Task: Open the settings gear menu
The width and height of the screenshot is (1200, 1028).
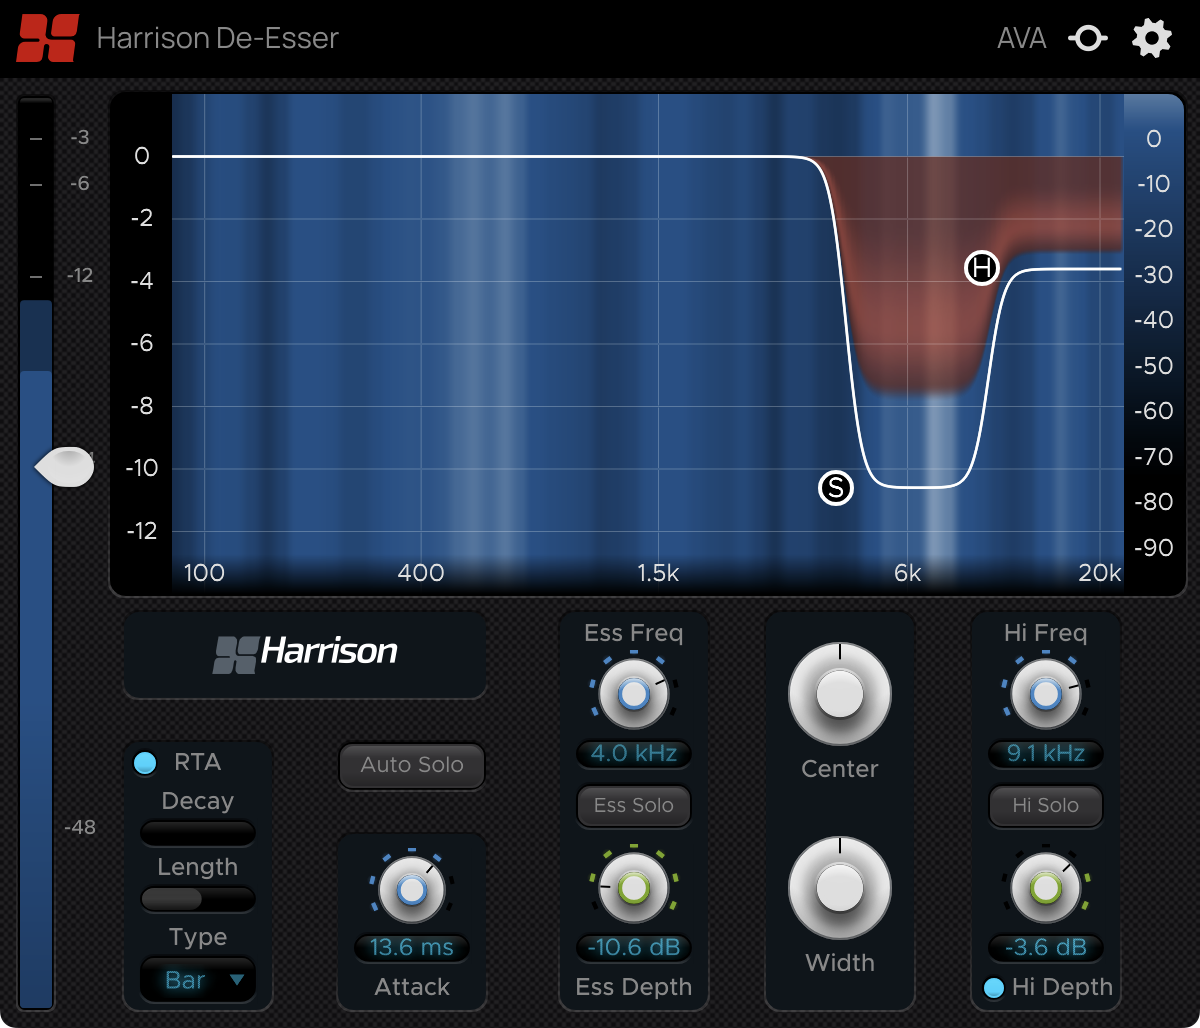Action: tap(1151, 39)
